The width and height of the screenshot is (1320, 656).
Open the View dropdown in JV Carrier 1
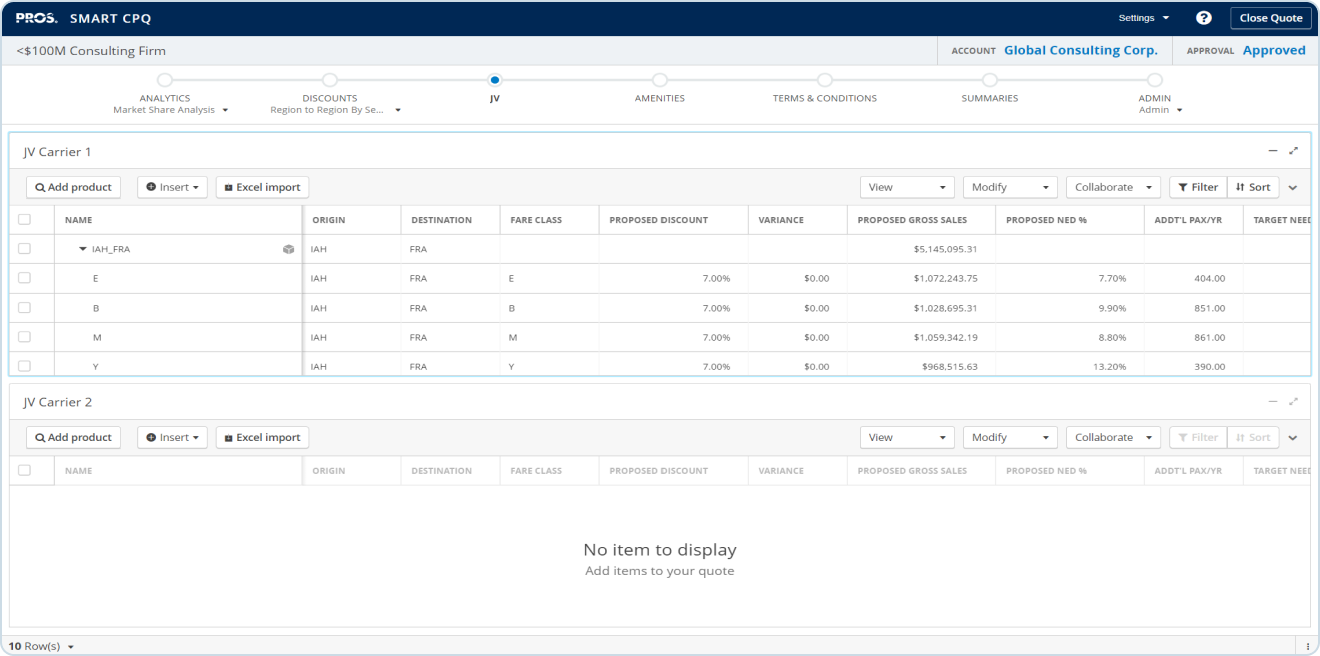907,187
